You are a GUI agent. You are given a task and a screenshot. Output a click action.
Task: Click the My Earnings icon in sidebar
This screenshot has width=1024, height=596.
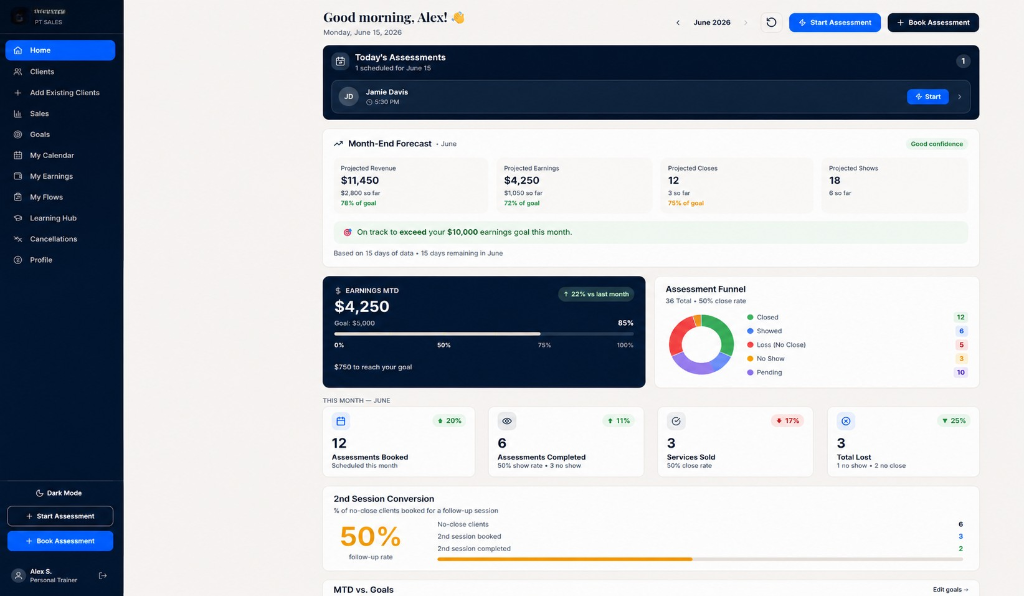[x=18, y=176]
